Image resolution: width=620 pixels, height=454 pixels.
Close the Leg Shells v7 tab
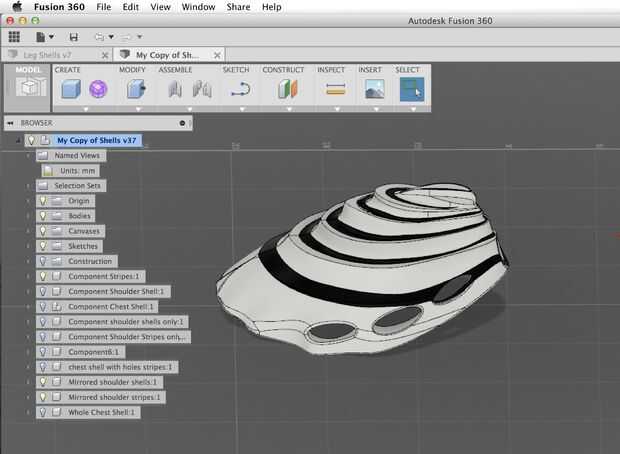105,55
